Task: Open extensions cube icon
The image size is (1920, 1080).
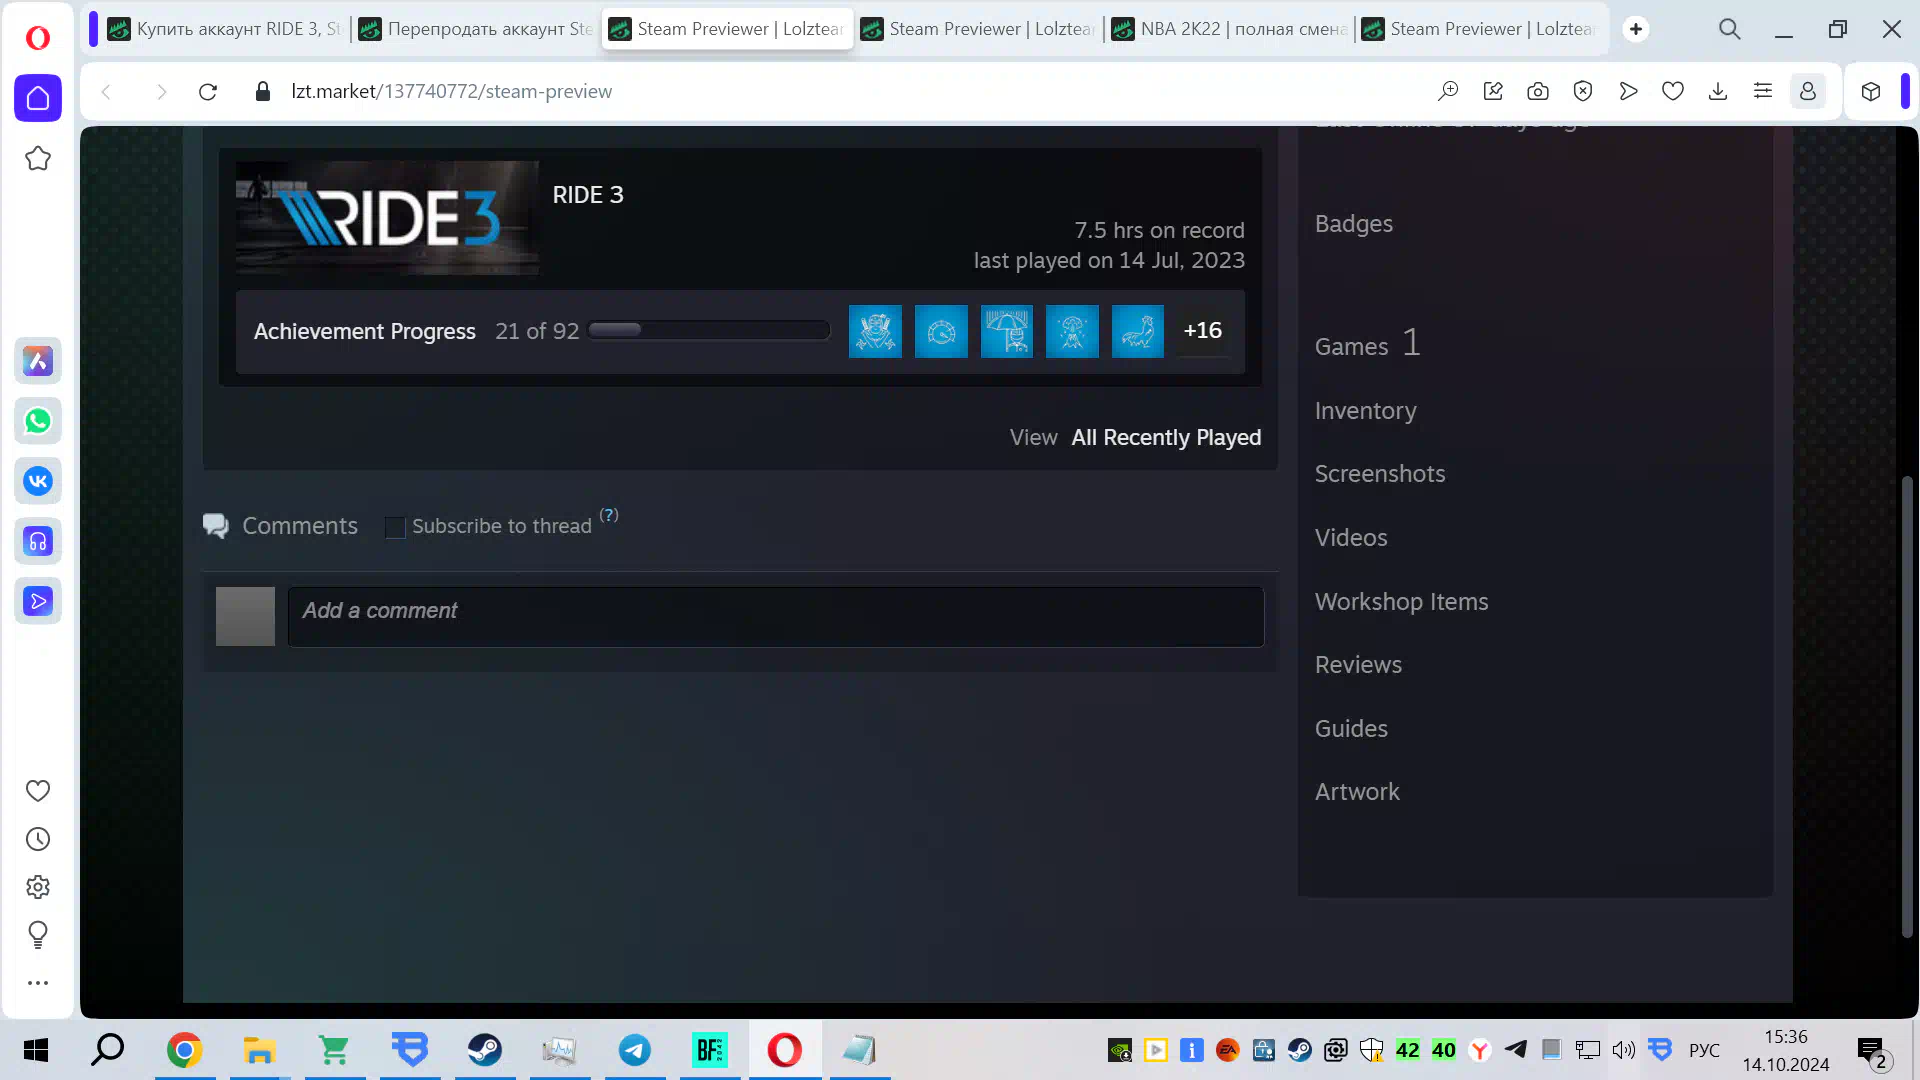Action: tap(1871, 92)
